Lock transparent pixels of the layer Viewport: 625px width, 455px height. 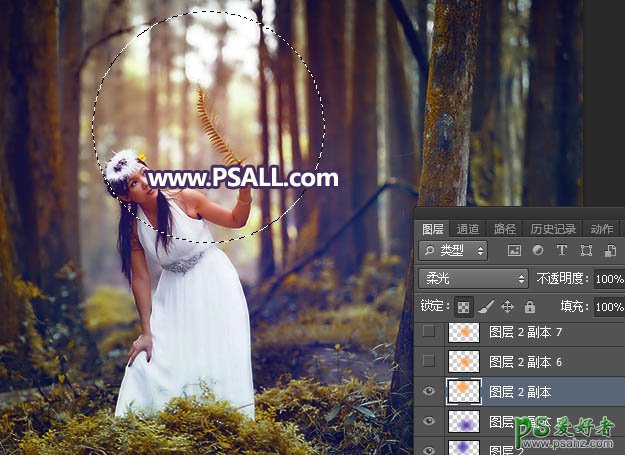click(463, 307)
